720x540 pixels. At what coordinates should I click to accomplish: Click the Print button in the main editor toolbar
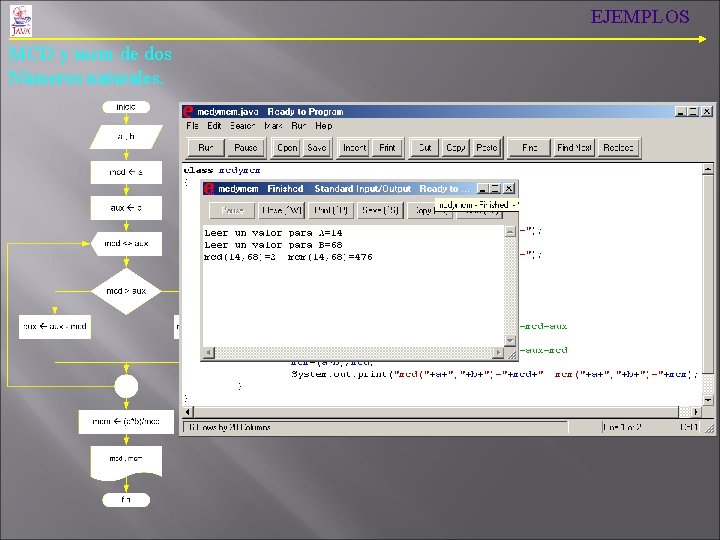387,148
